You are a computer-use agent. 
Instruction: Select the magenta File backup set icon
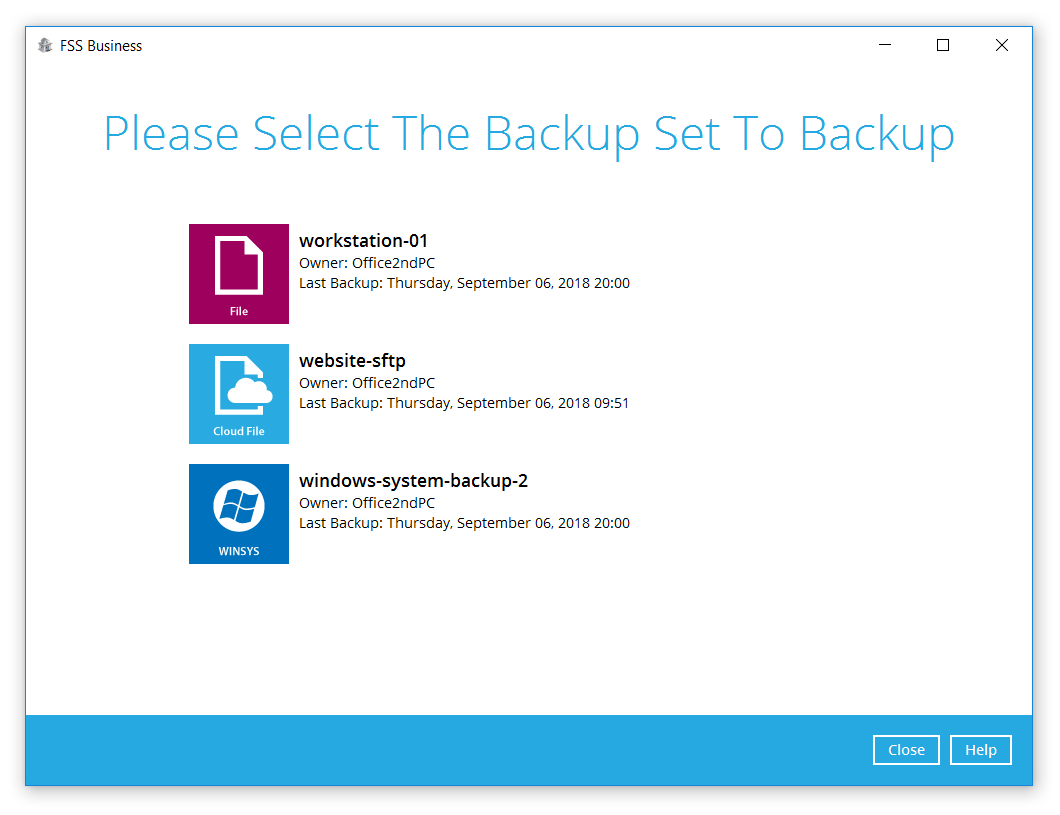tap(239, 274)
